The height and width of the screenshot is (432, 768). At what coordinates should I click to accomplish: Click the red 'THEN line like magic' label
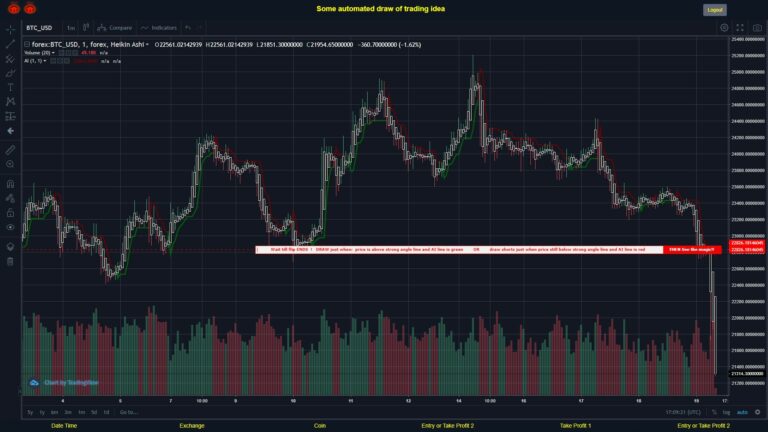[x=692, y=250]
